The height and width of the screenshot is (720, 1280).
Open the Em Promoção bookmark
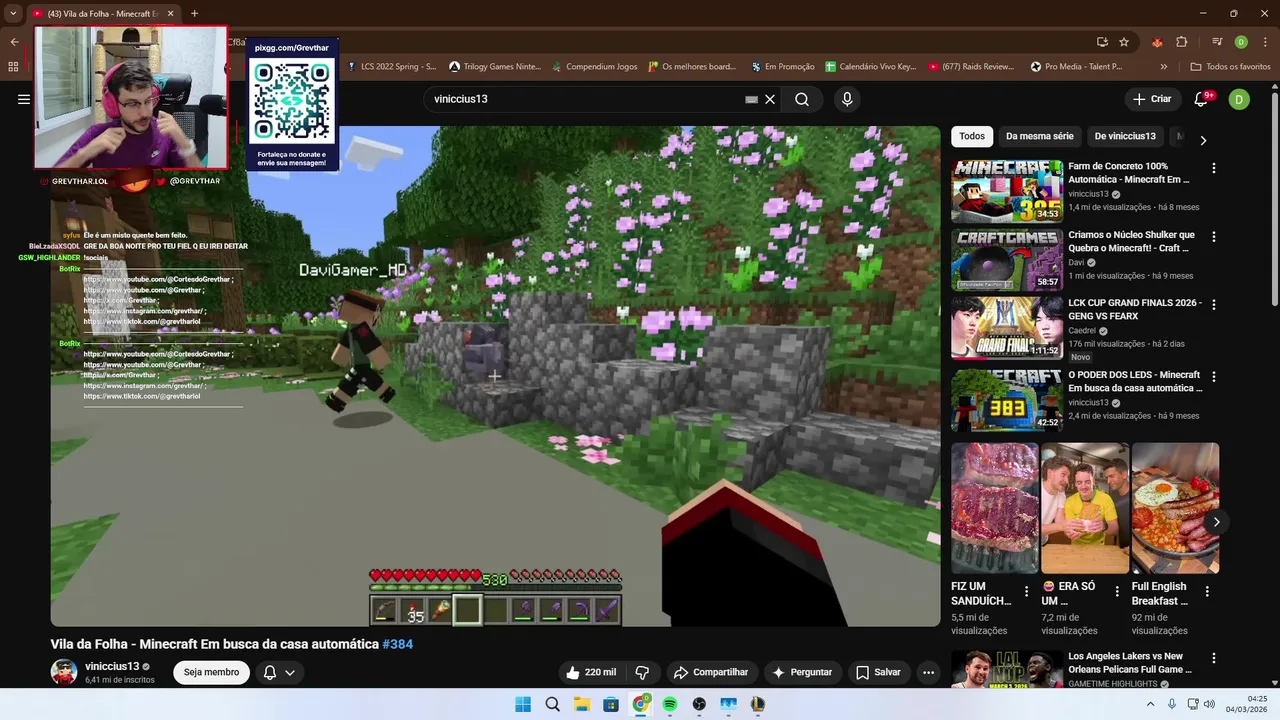tap(782, 67)
